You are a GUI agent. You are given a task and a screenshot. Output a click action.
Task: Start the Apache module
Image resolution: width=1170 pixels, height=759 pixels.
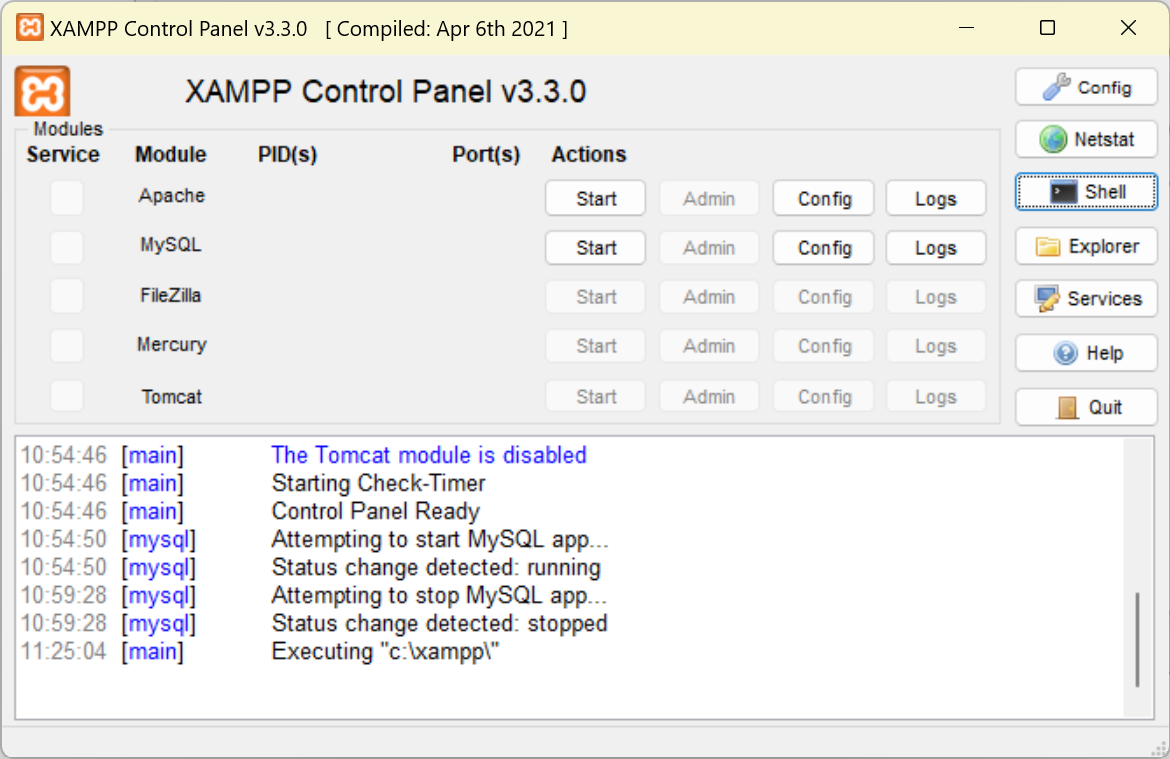point(596,199)
